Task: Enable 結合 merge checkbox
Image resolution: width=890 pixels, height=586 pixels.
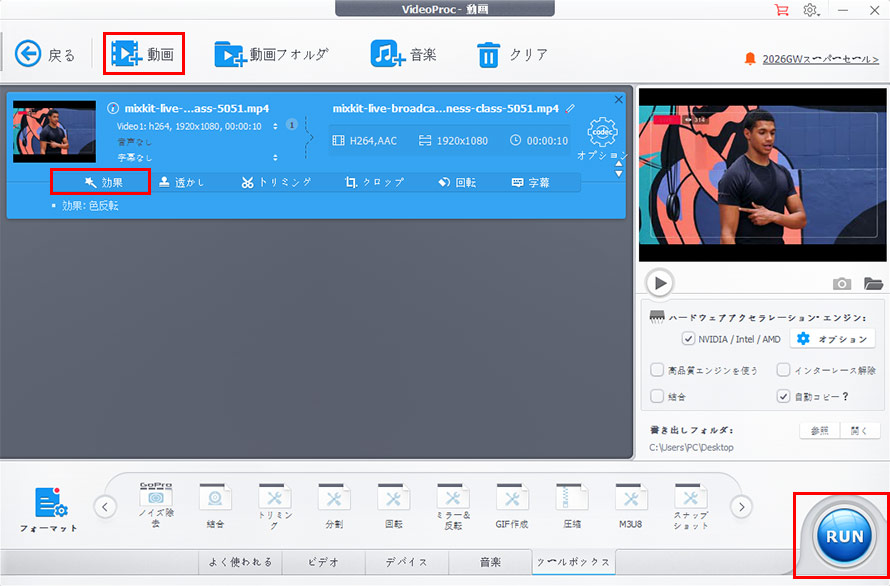Action: (x=657, y=396)
